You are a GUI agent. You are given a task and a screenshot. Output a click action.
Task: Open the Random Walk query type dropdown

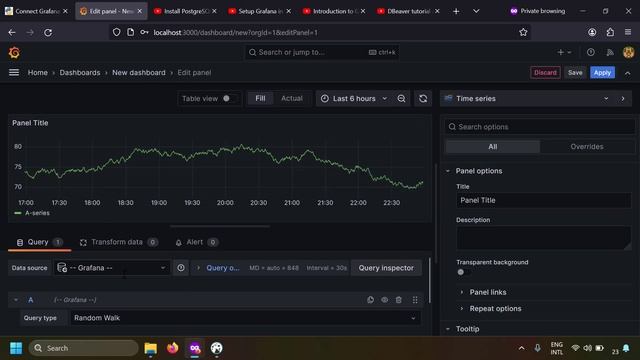click(245, 318)
